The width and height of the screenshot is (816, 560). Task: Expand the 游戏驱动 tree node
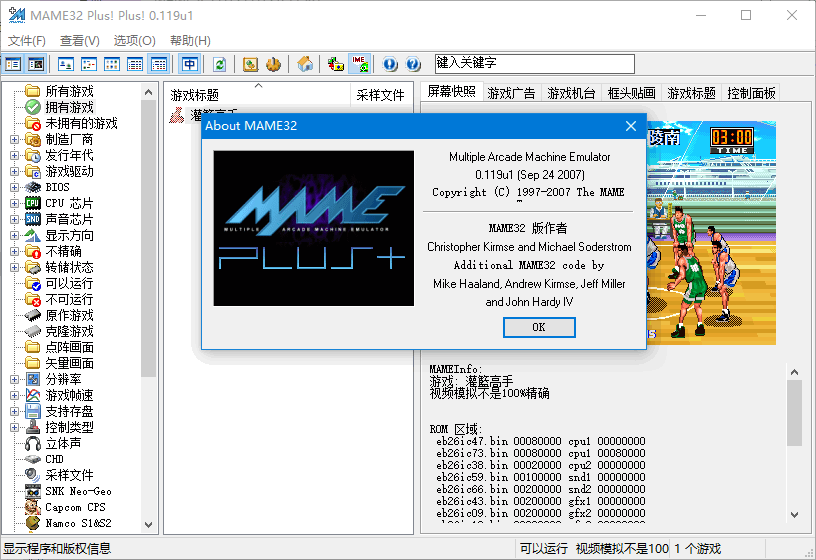point(15,171)
